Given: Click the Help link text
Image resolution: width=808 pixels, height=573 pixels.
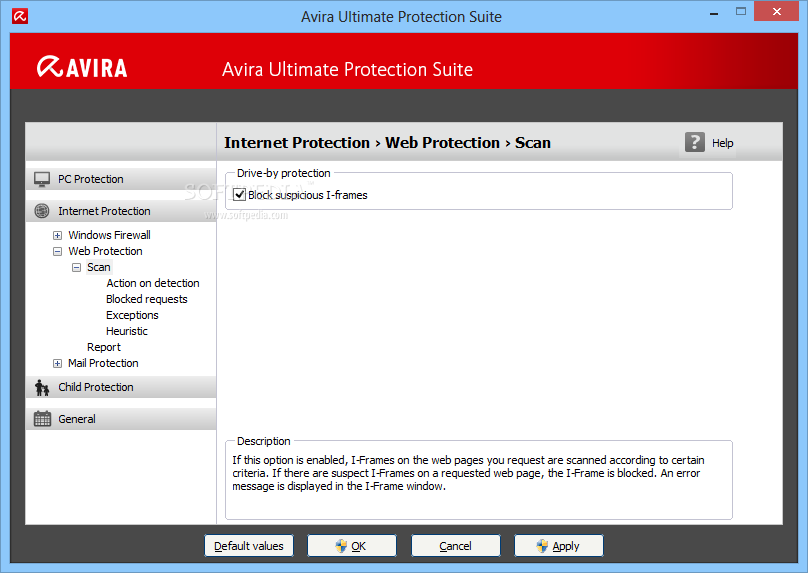Looking at the screenshot, I should click(x=722, y=143).
